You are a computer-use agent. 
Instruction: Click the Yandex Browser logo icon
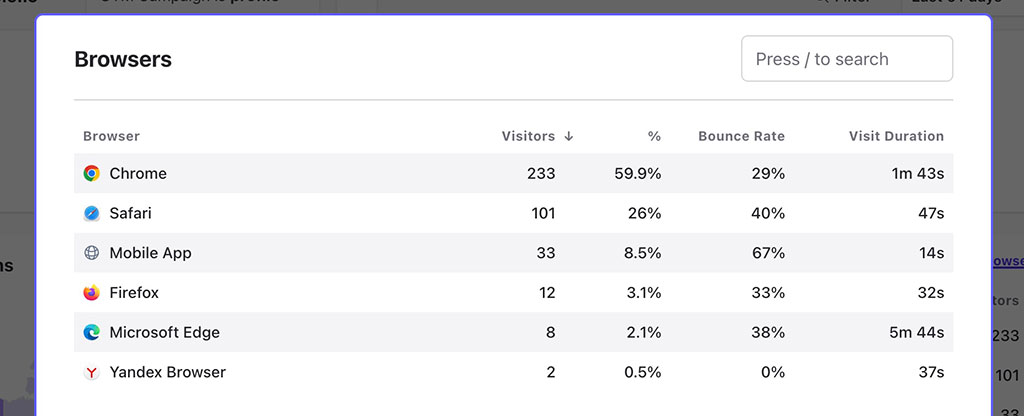coord(92,372)
